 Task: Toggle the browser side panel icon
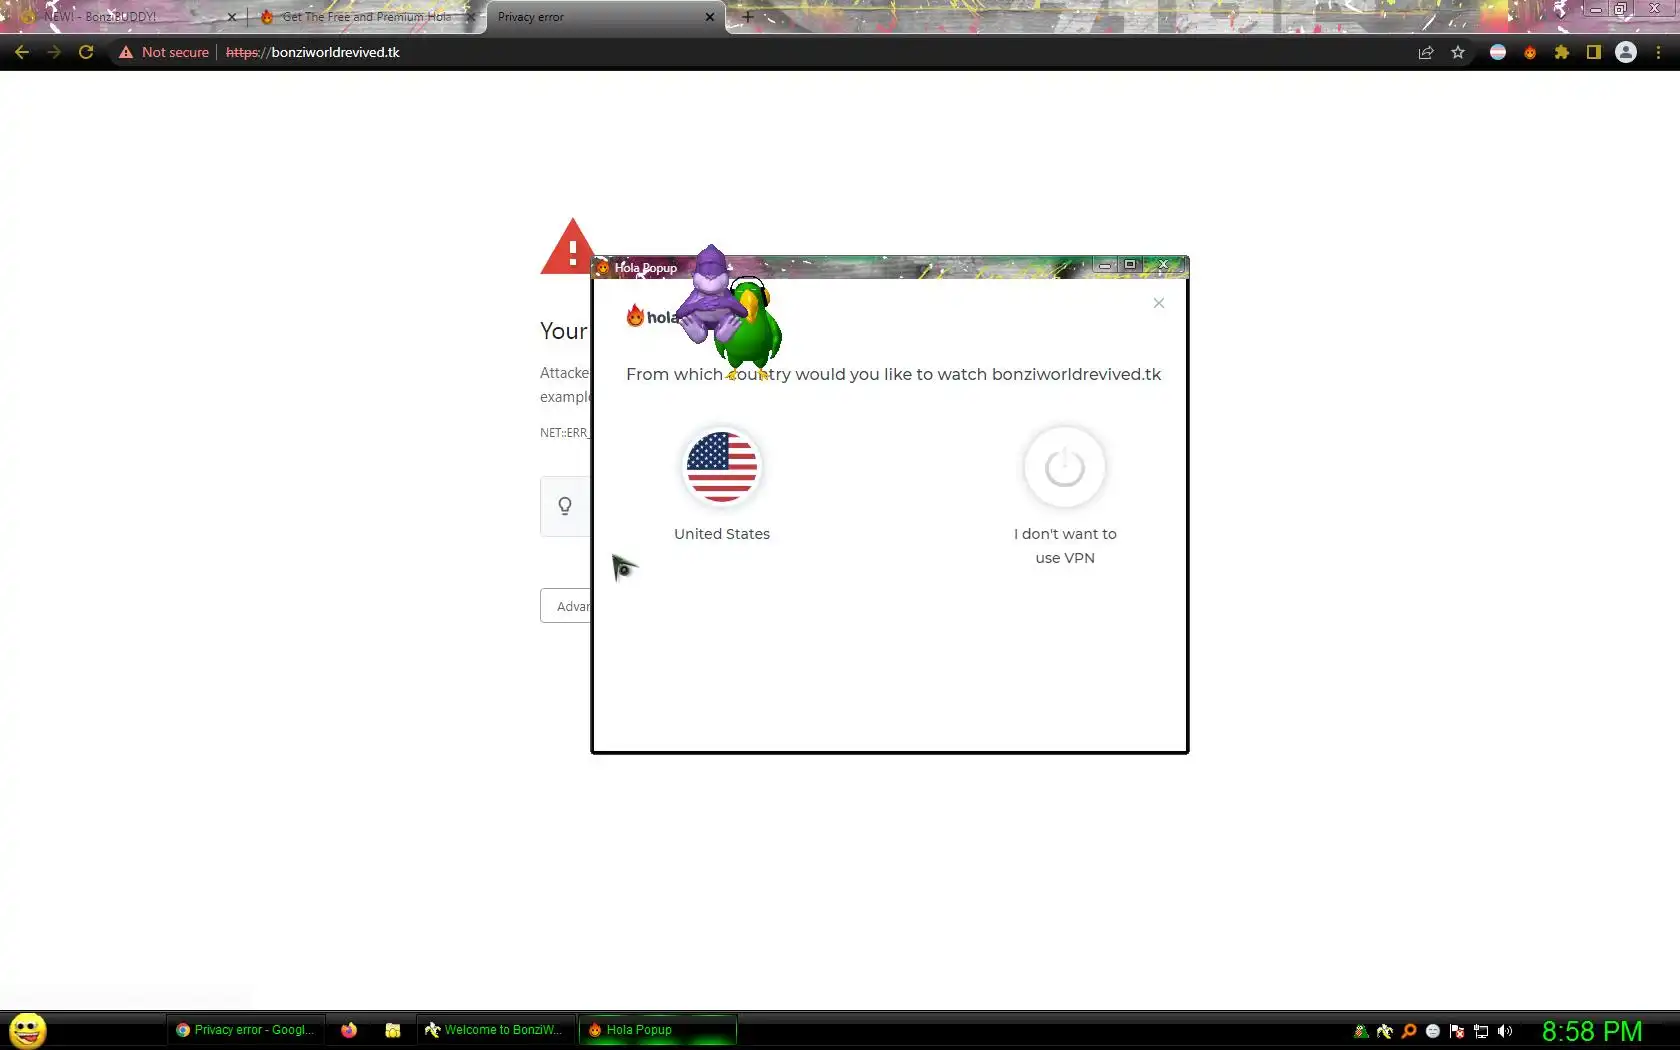tap(1594, 52)
